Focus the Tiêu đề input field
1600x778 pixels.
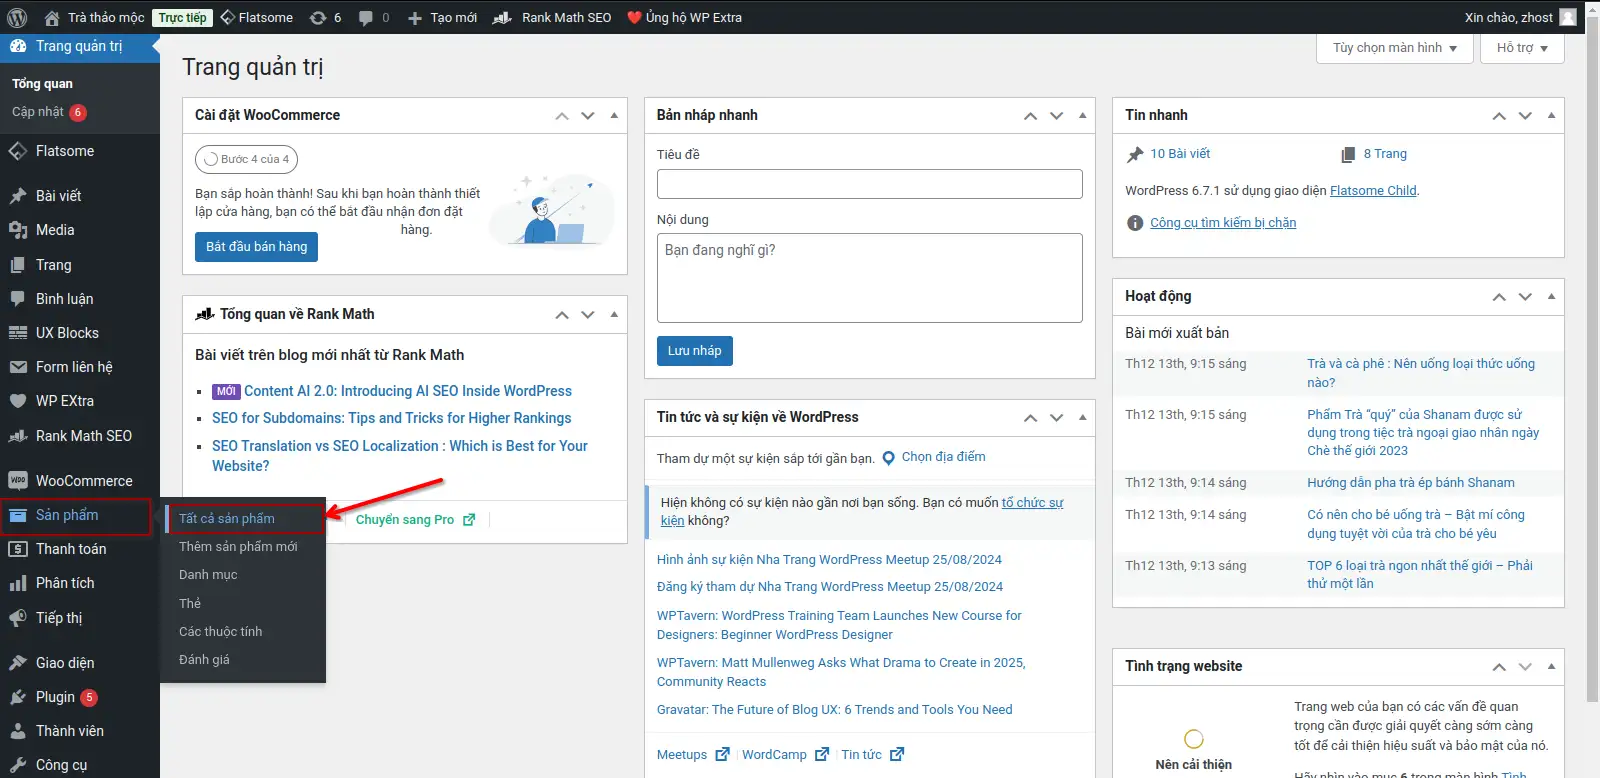tap(869, 184)
